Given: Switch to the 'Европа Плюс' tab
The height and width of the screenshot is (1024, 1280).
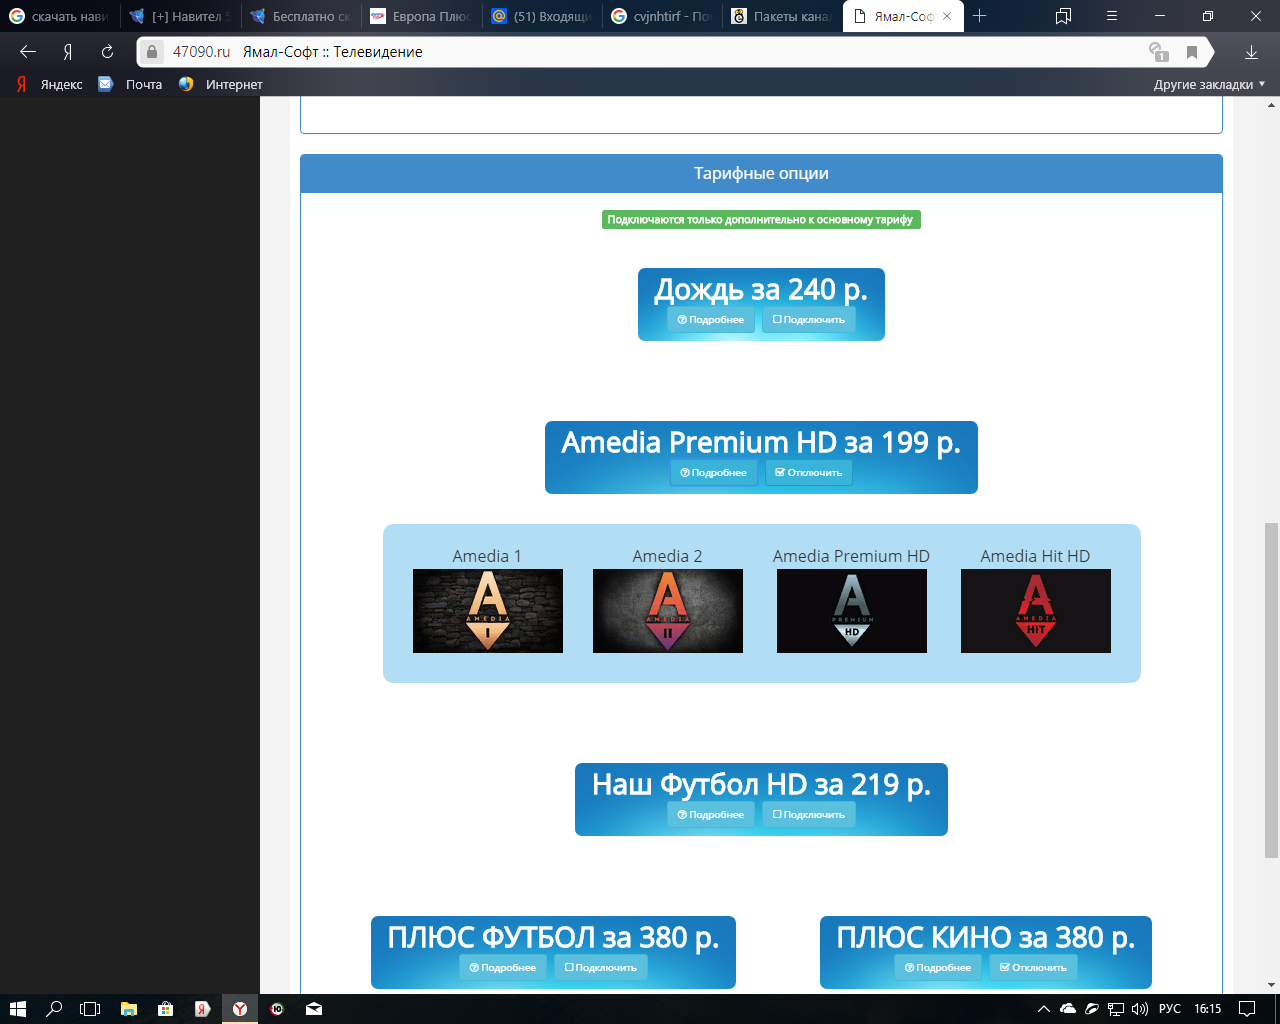Looking at the screenshot, I should [x=421, y=16].
